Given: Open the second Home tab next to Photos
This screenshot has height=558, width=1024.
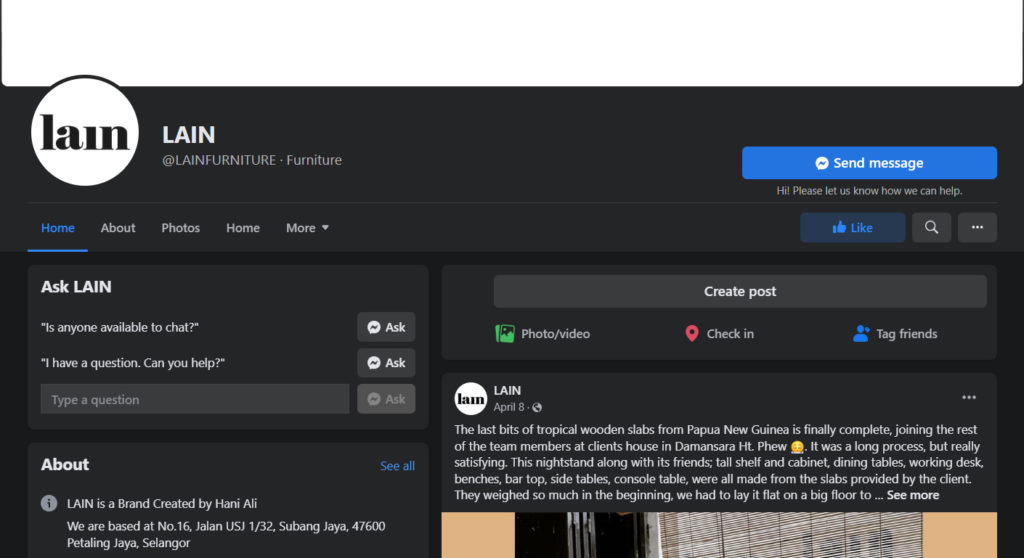Looking at the screenshot, I should pos(243,228).
